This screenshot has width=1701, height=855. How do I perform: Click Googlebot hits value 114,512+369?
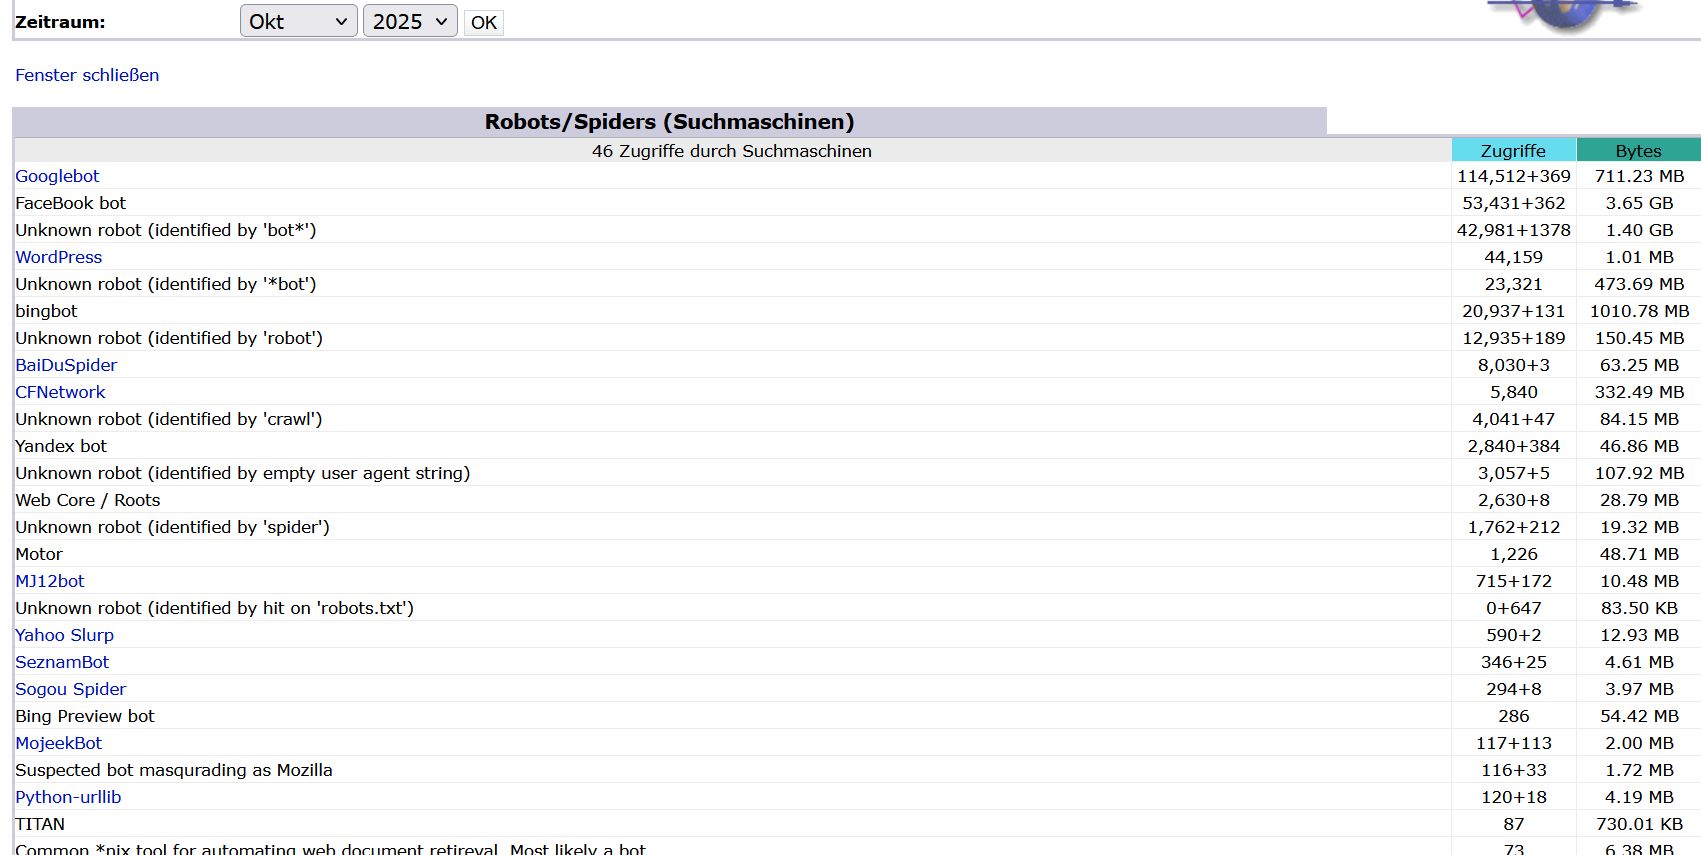point(1513,176)
